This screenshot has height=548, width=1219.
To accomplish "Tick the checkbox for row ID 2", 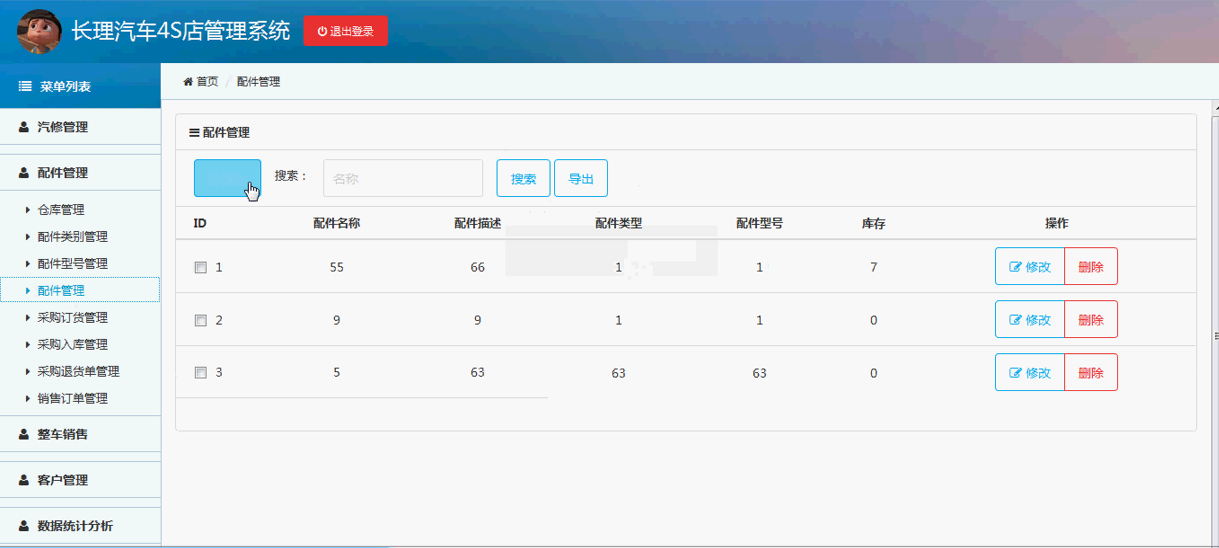I will click(x=200, y=320).
